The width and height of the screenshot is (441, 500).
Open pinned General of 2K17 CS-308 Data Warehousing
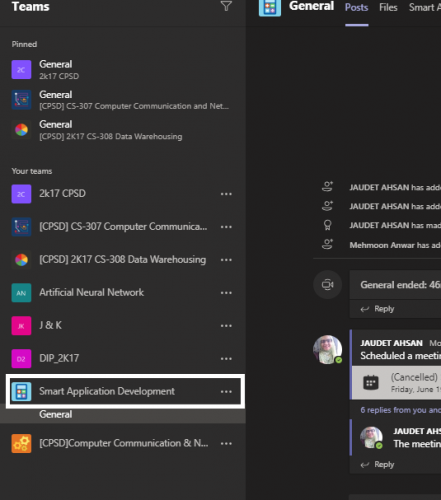(123, 130)
